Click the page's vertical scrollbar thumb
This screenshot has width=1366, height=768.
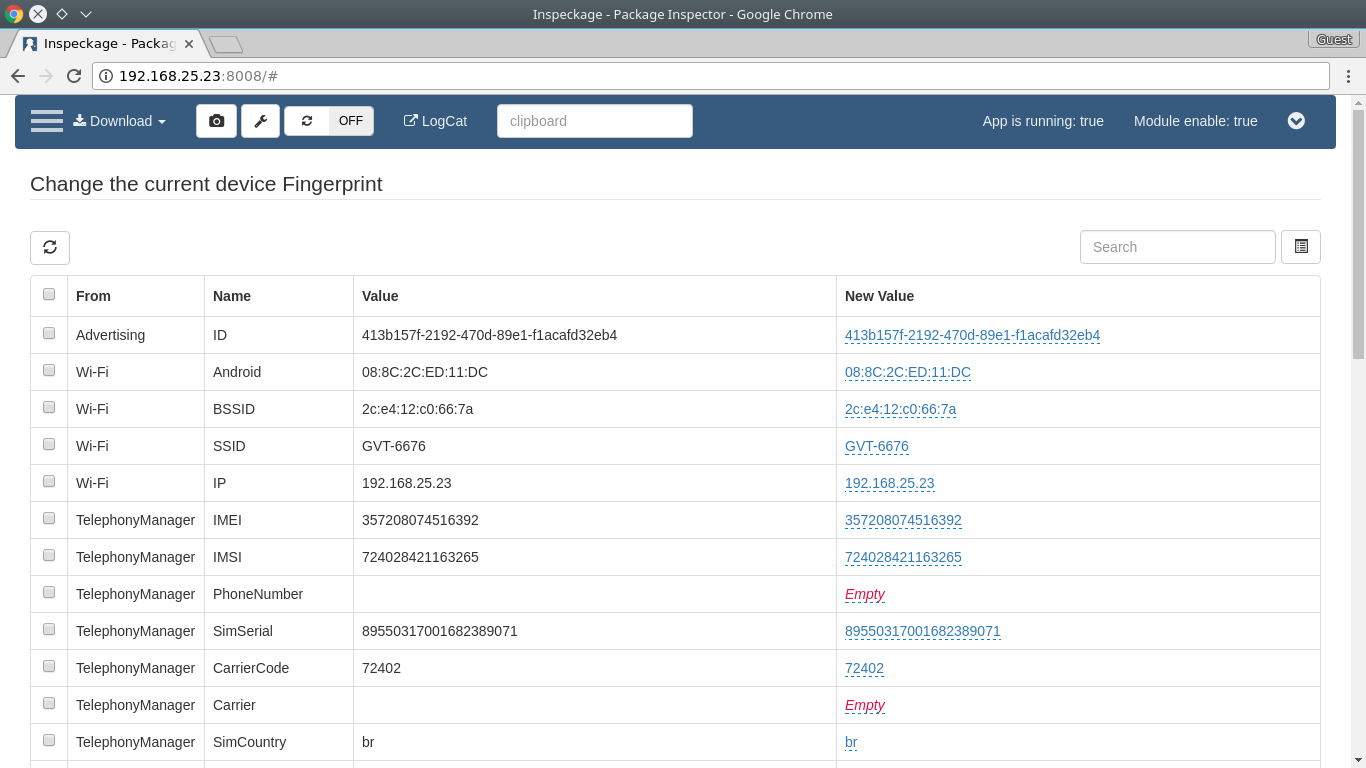(1358, 234)
